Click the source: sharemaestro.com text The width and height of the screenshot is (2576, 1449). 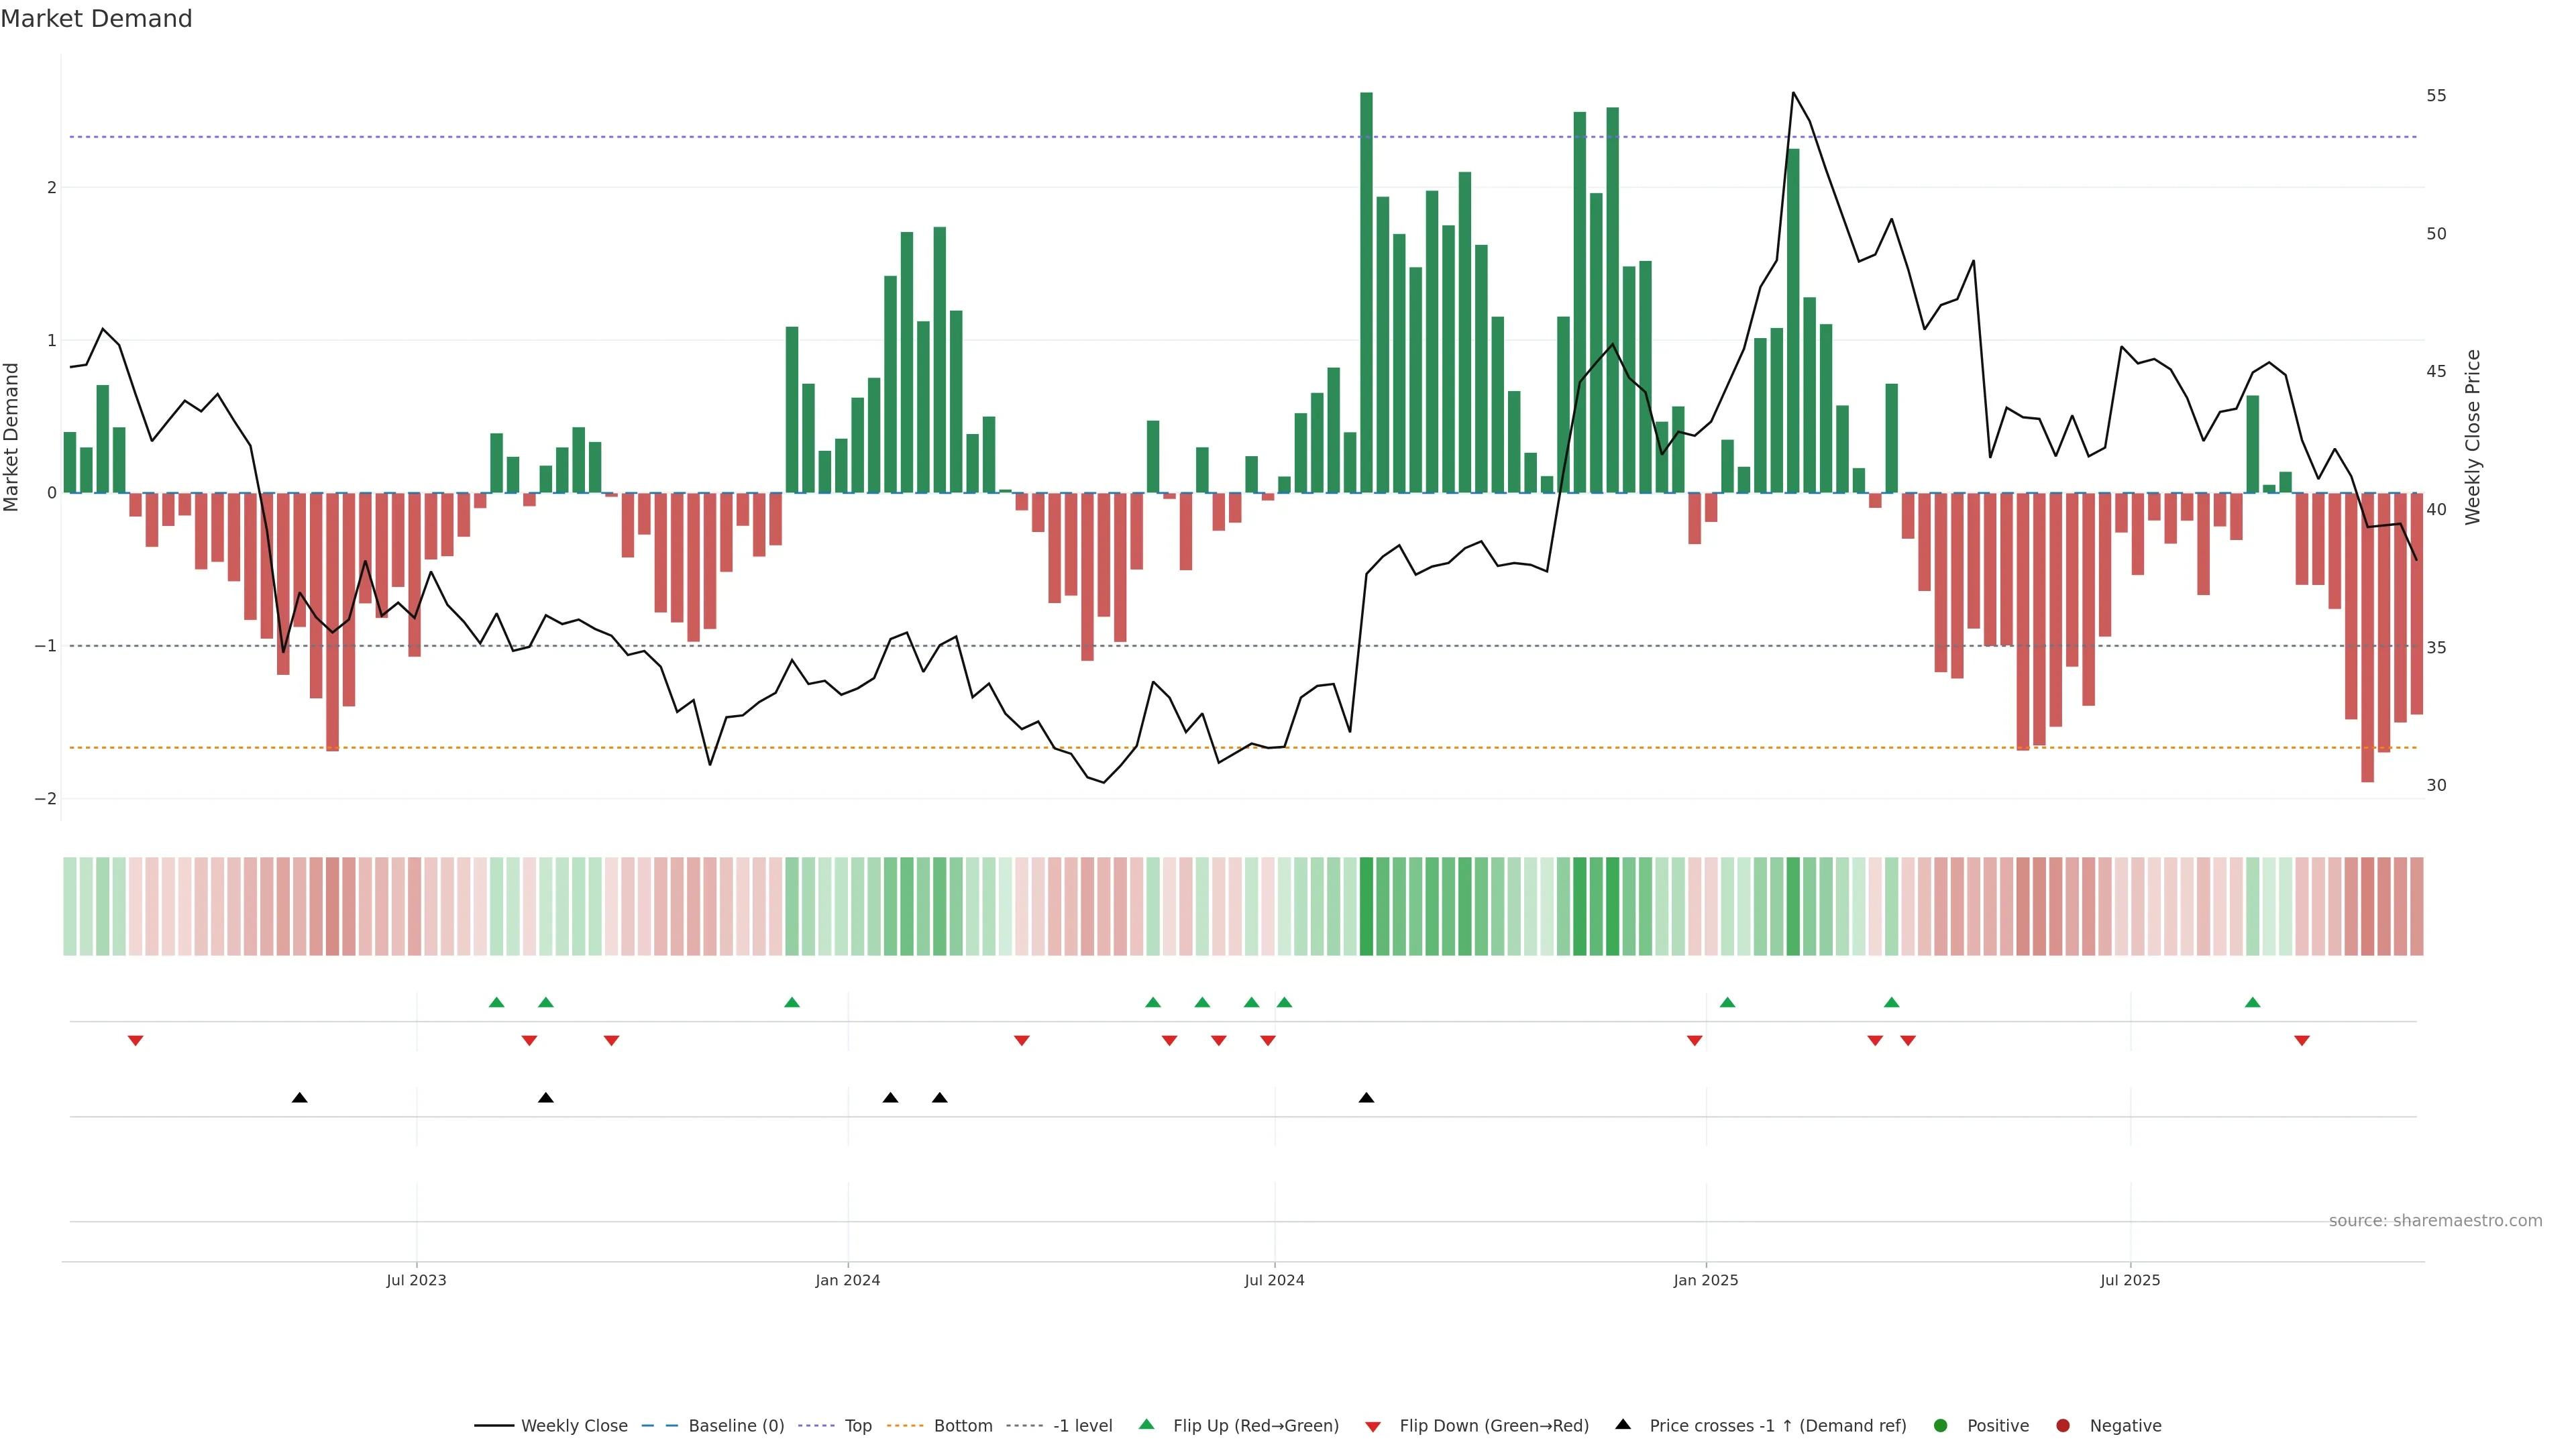coord(2435,1221)
